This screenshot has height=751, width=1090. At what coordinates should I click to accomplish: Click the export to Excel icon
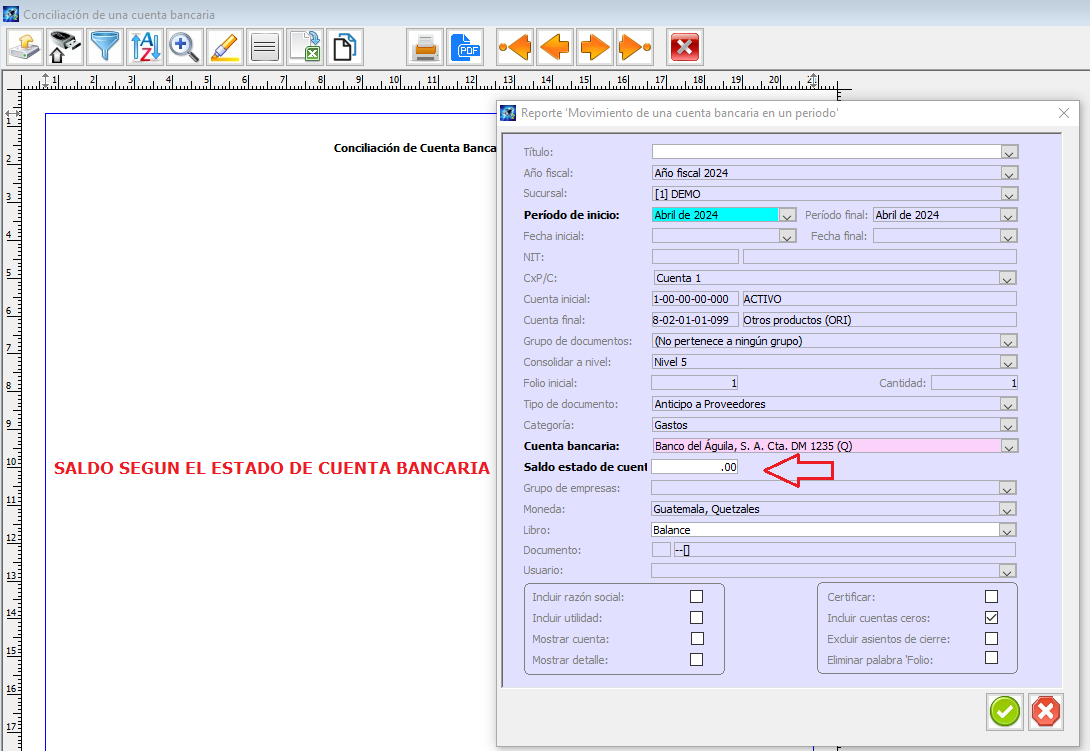[305, 47]
